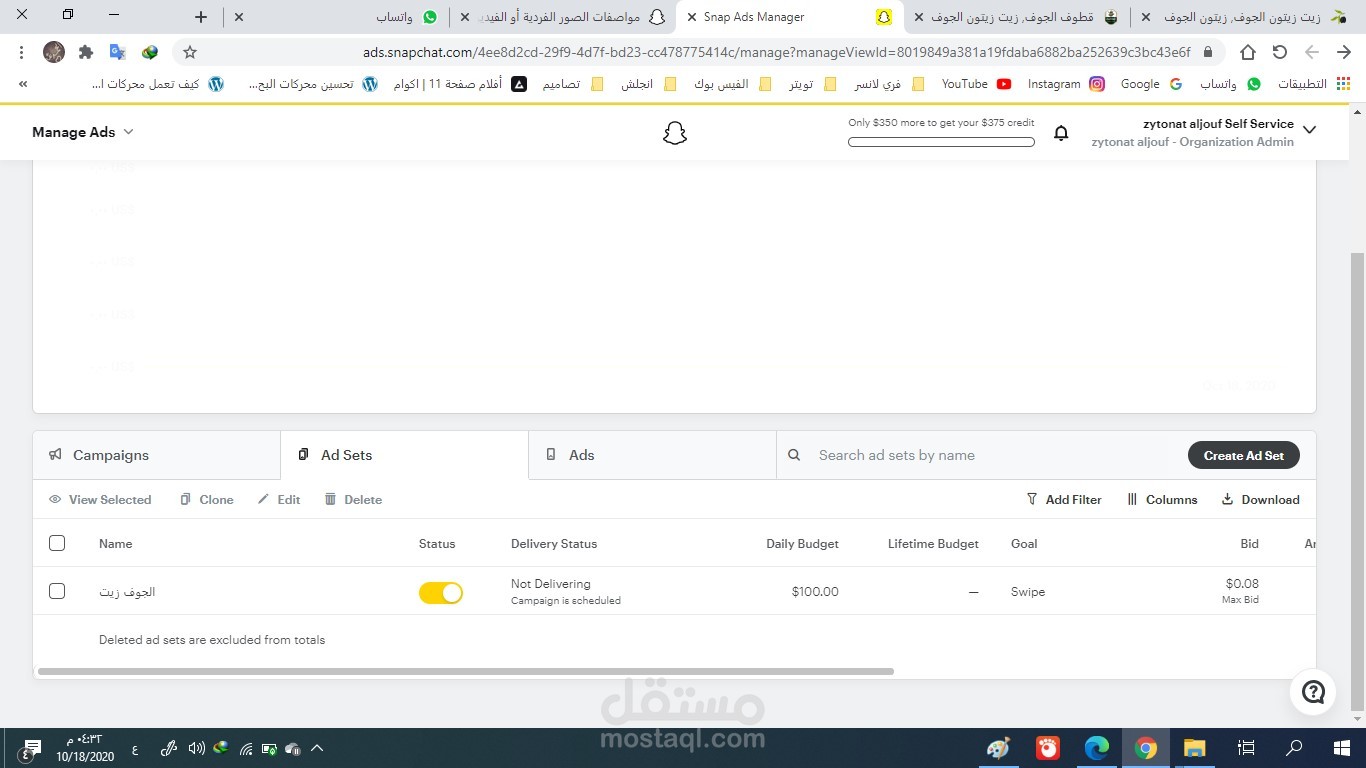Click the page vertical scrollbar
The height and width of the screenshot is (768, 1366).
[x=1357, y=480]
